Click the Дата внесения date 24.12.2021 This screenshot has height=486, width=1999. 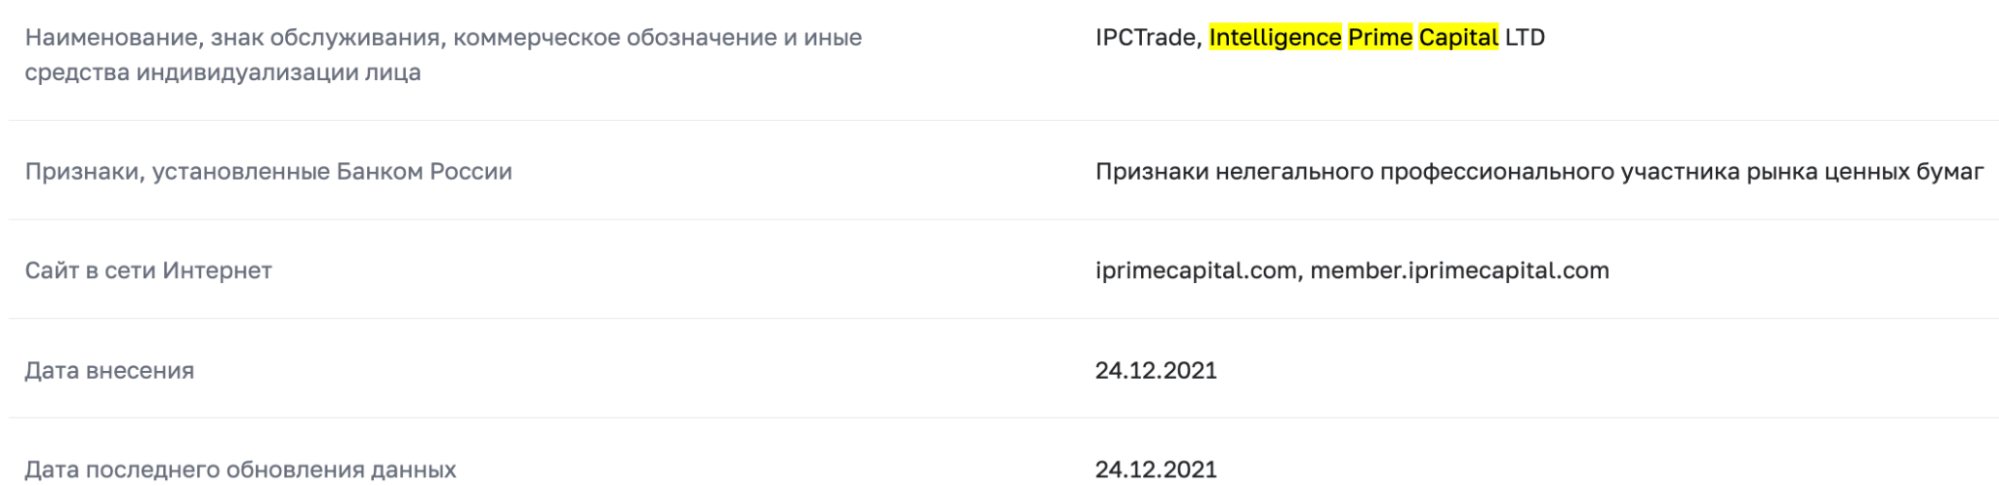1156,371
